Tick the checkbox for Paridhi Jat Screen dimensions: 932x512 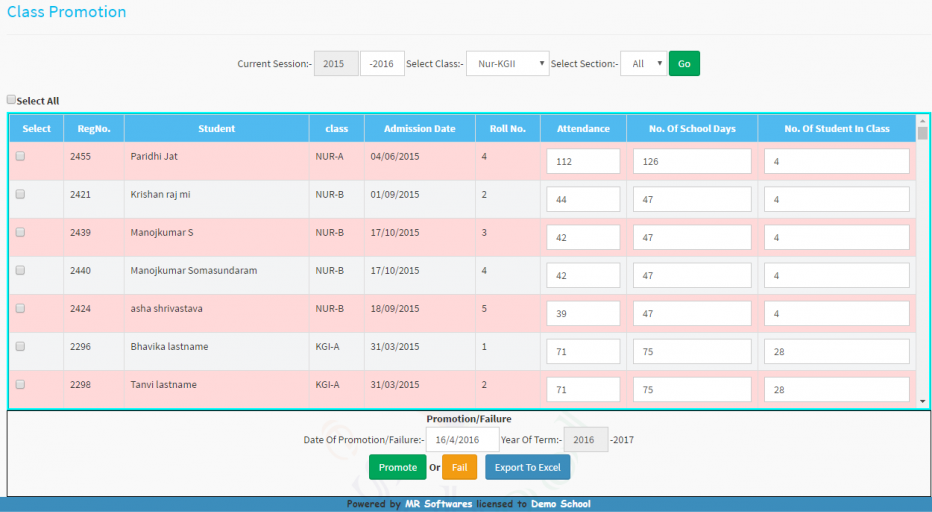coord(20,156)
